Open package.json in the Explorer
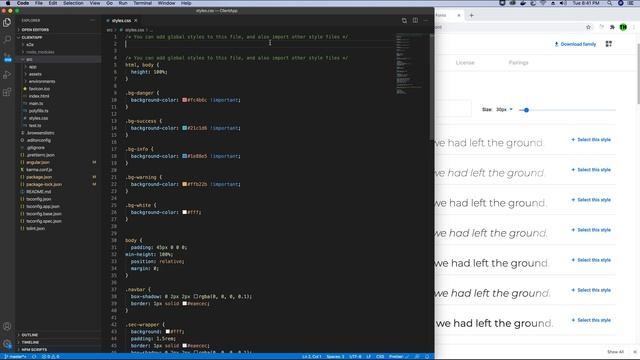This screenshot has width=640, height=360. point(39,177)
